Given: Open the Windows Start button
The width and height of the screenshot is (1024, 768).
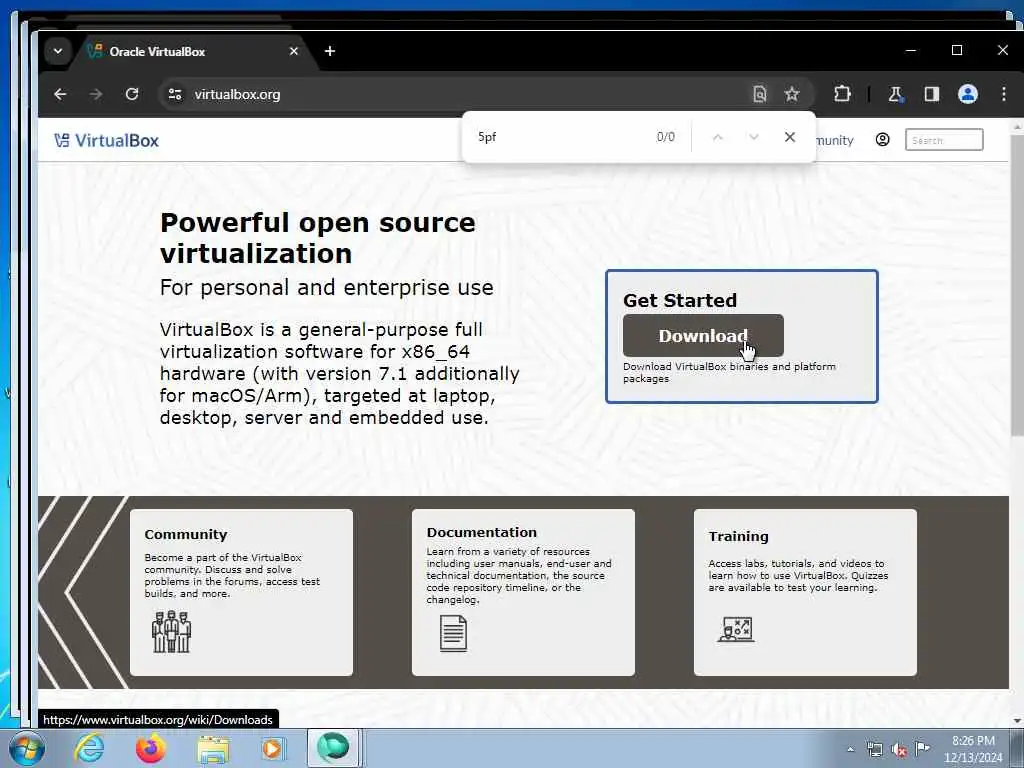Looking at the screenshot, I should tap(26, 748).
